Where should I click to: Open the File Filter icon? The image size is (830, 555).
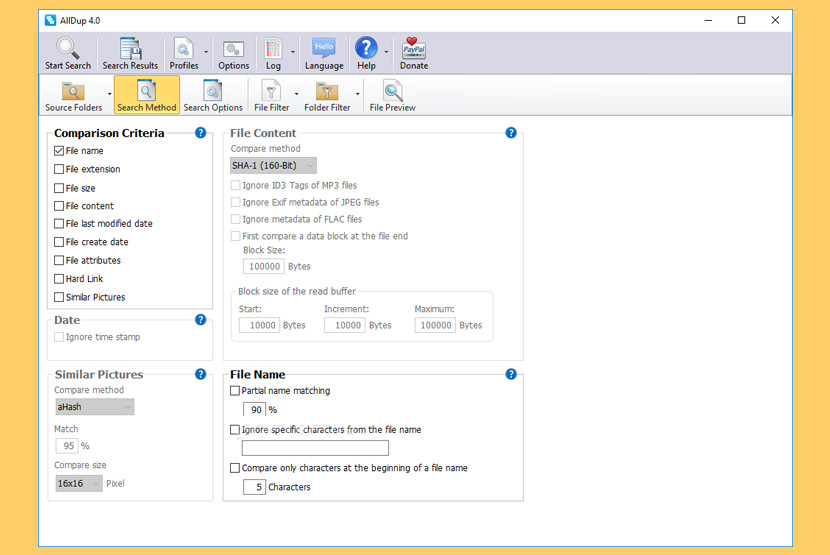[271, 91]
